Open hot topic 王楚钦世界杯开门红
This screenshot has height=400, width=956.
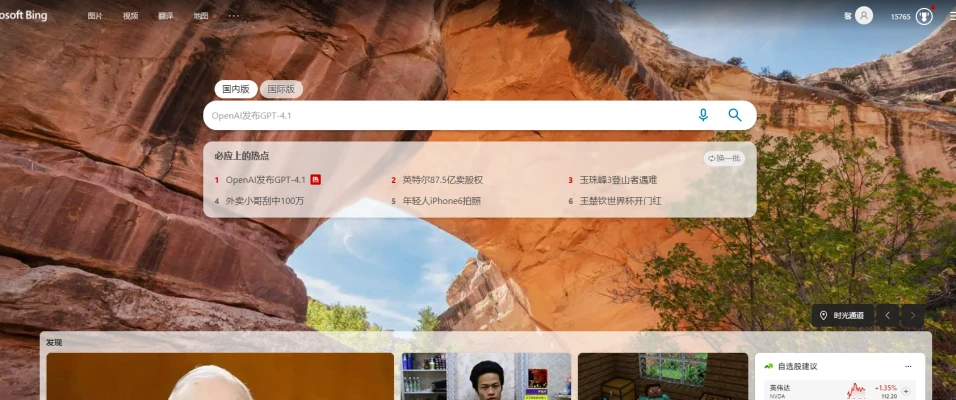621,201
